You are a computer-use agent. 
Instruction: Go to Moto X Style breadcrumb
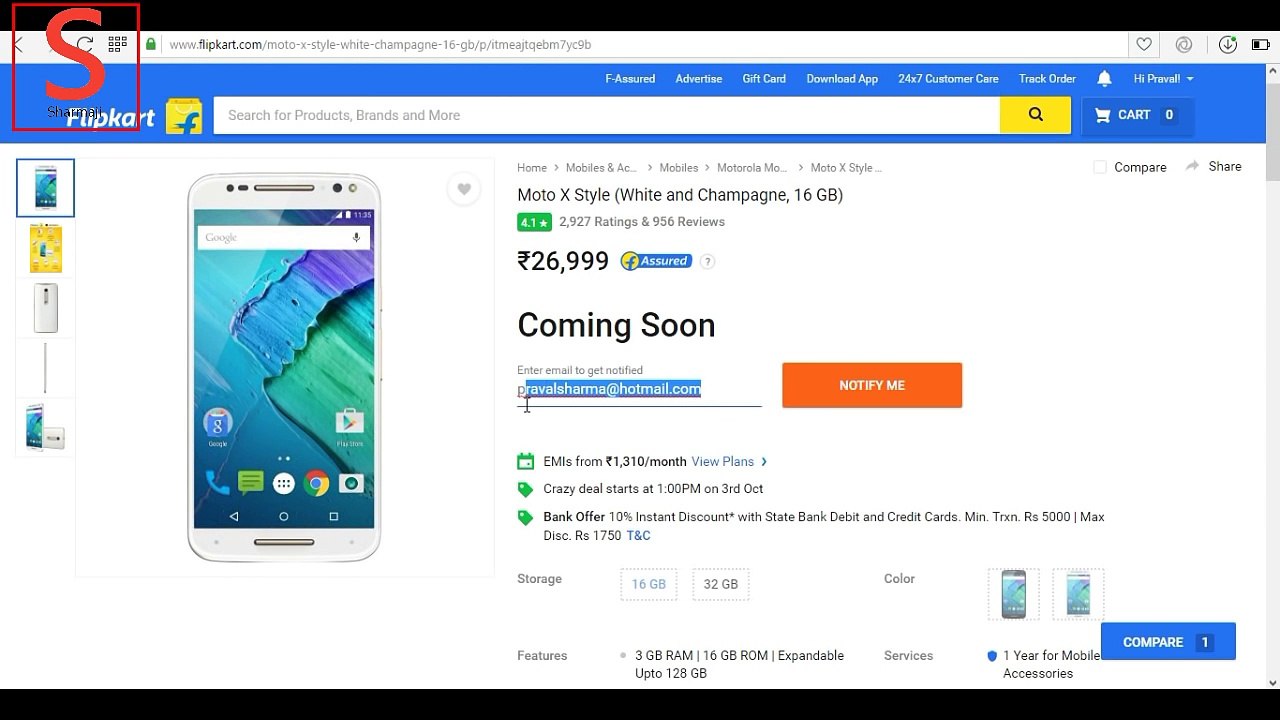(x=846, y=168)
